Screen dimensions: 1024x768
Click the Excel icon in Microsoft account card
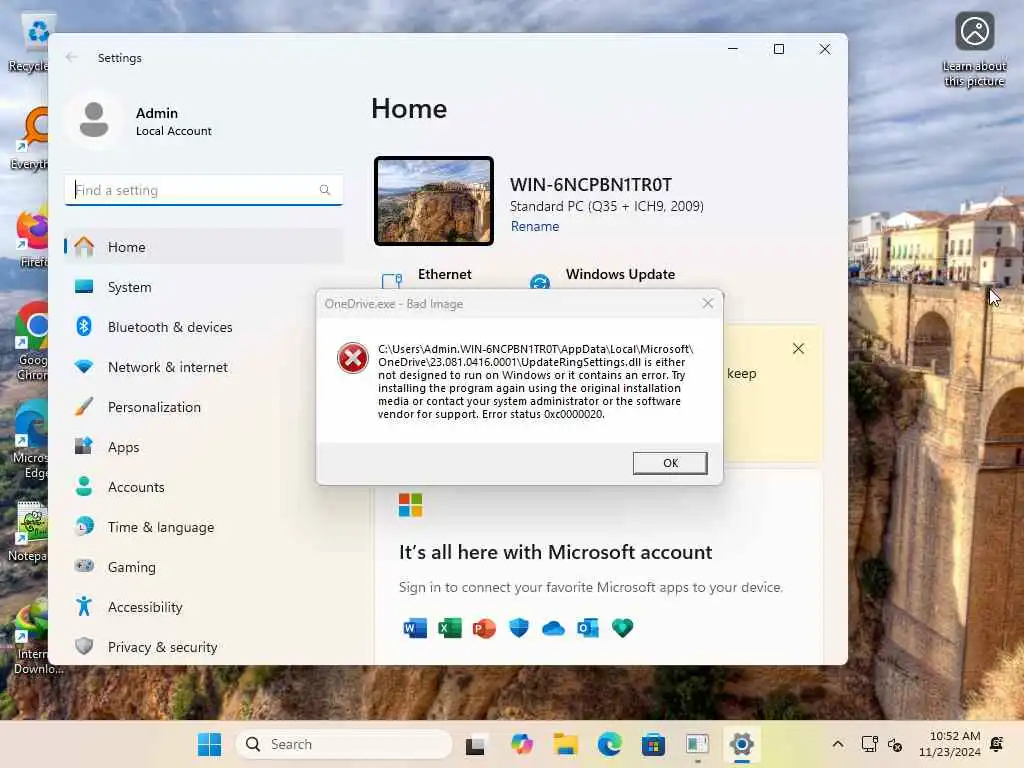point(449,628)
